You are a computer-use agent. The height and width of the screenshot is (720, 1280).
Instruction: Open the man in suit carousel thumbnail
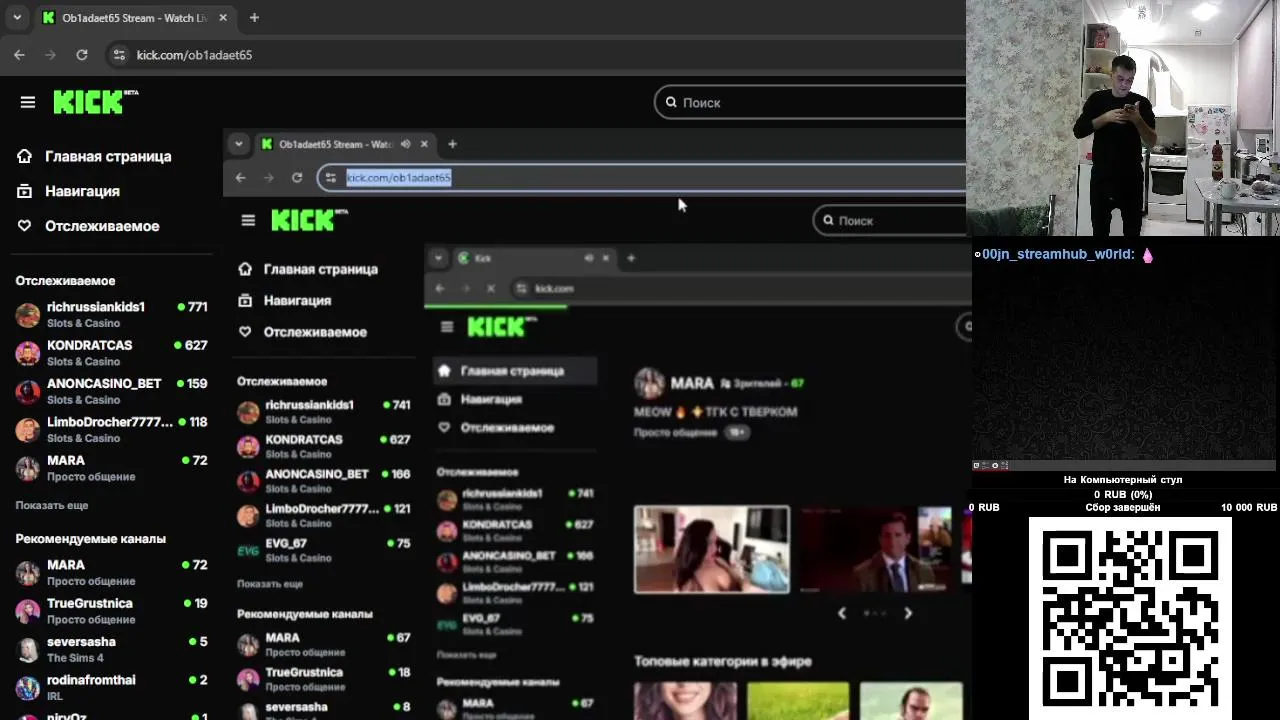[876, 549]
